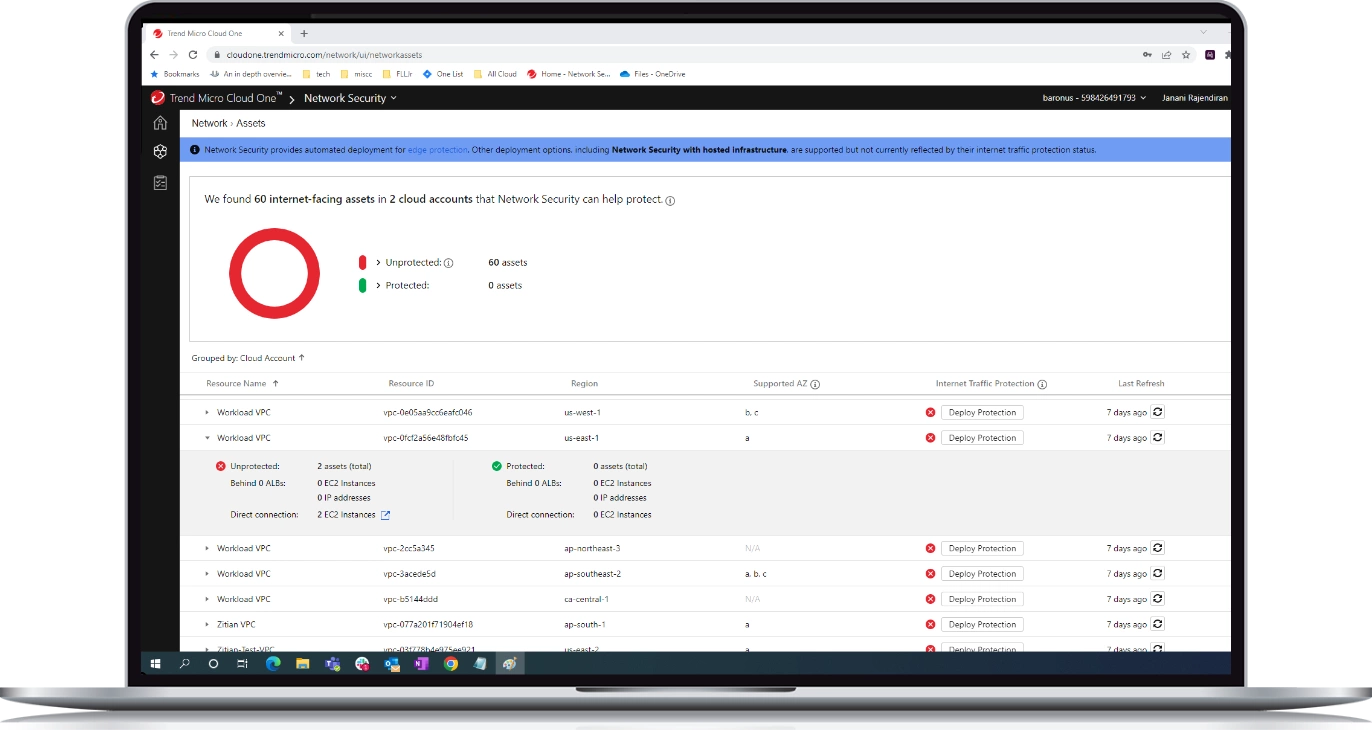Deploy Protection for vpc-2cc5a345
1372x730 pixels.
(982, 548)
